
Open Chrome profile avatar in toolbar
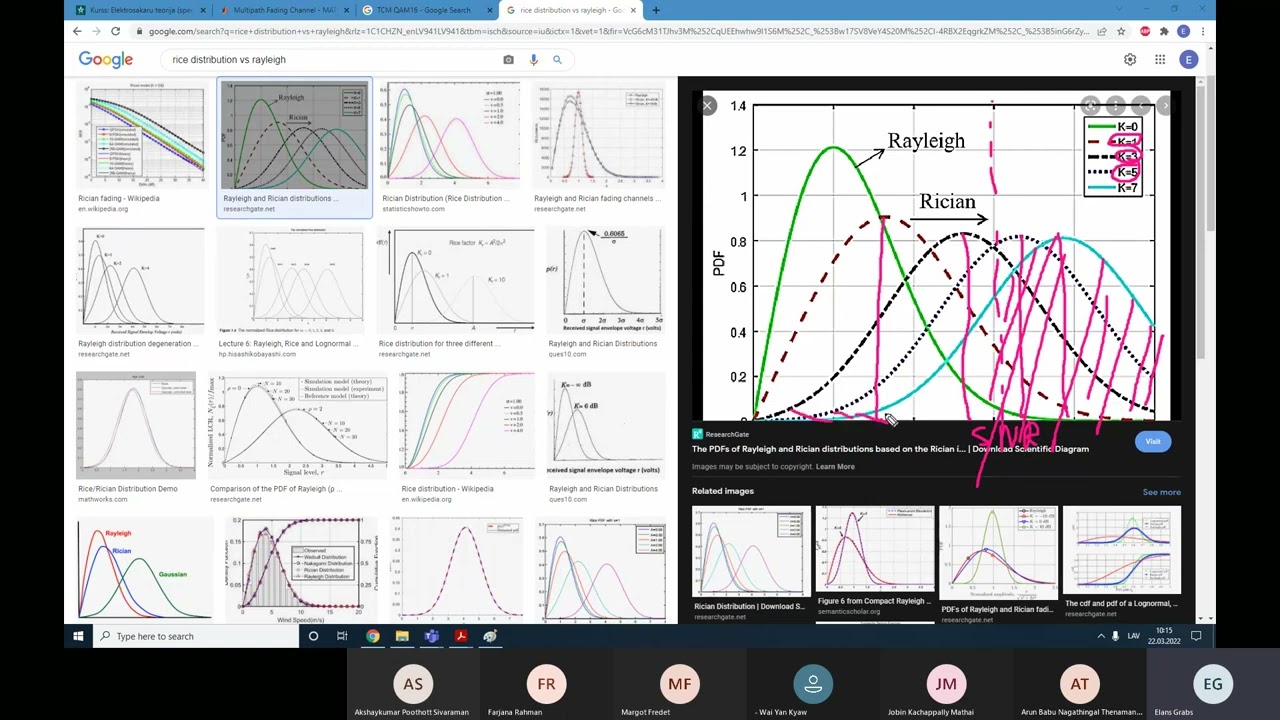point(1184,32)
